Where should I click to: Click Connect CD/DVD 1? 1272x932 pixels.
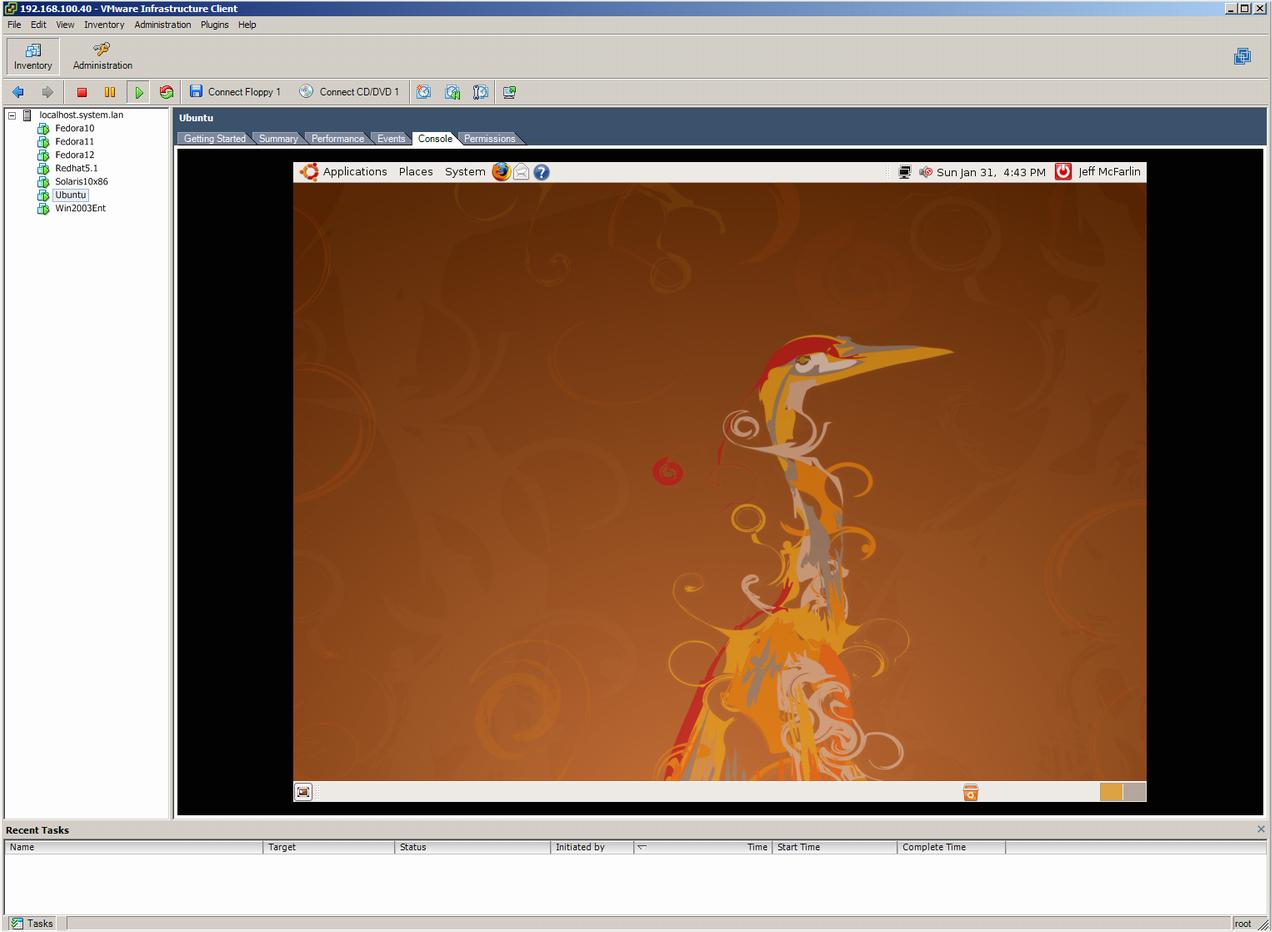349,92
